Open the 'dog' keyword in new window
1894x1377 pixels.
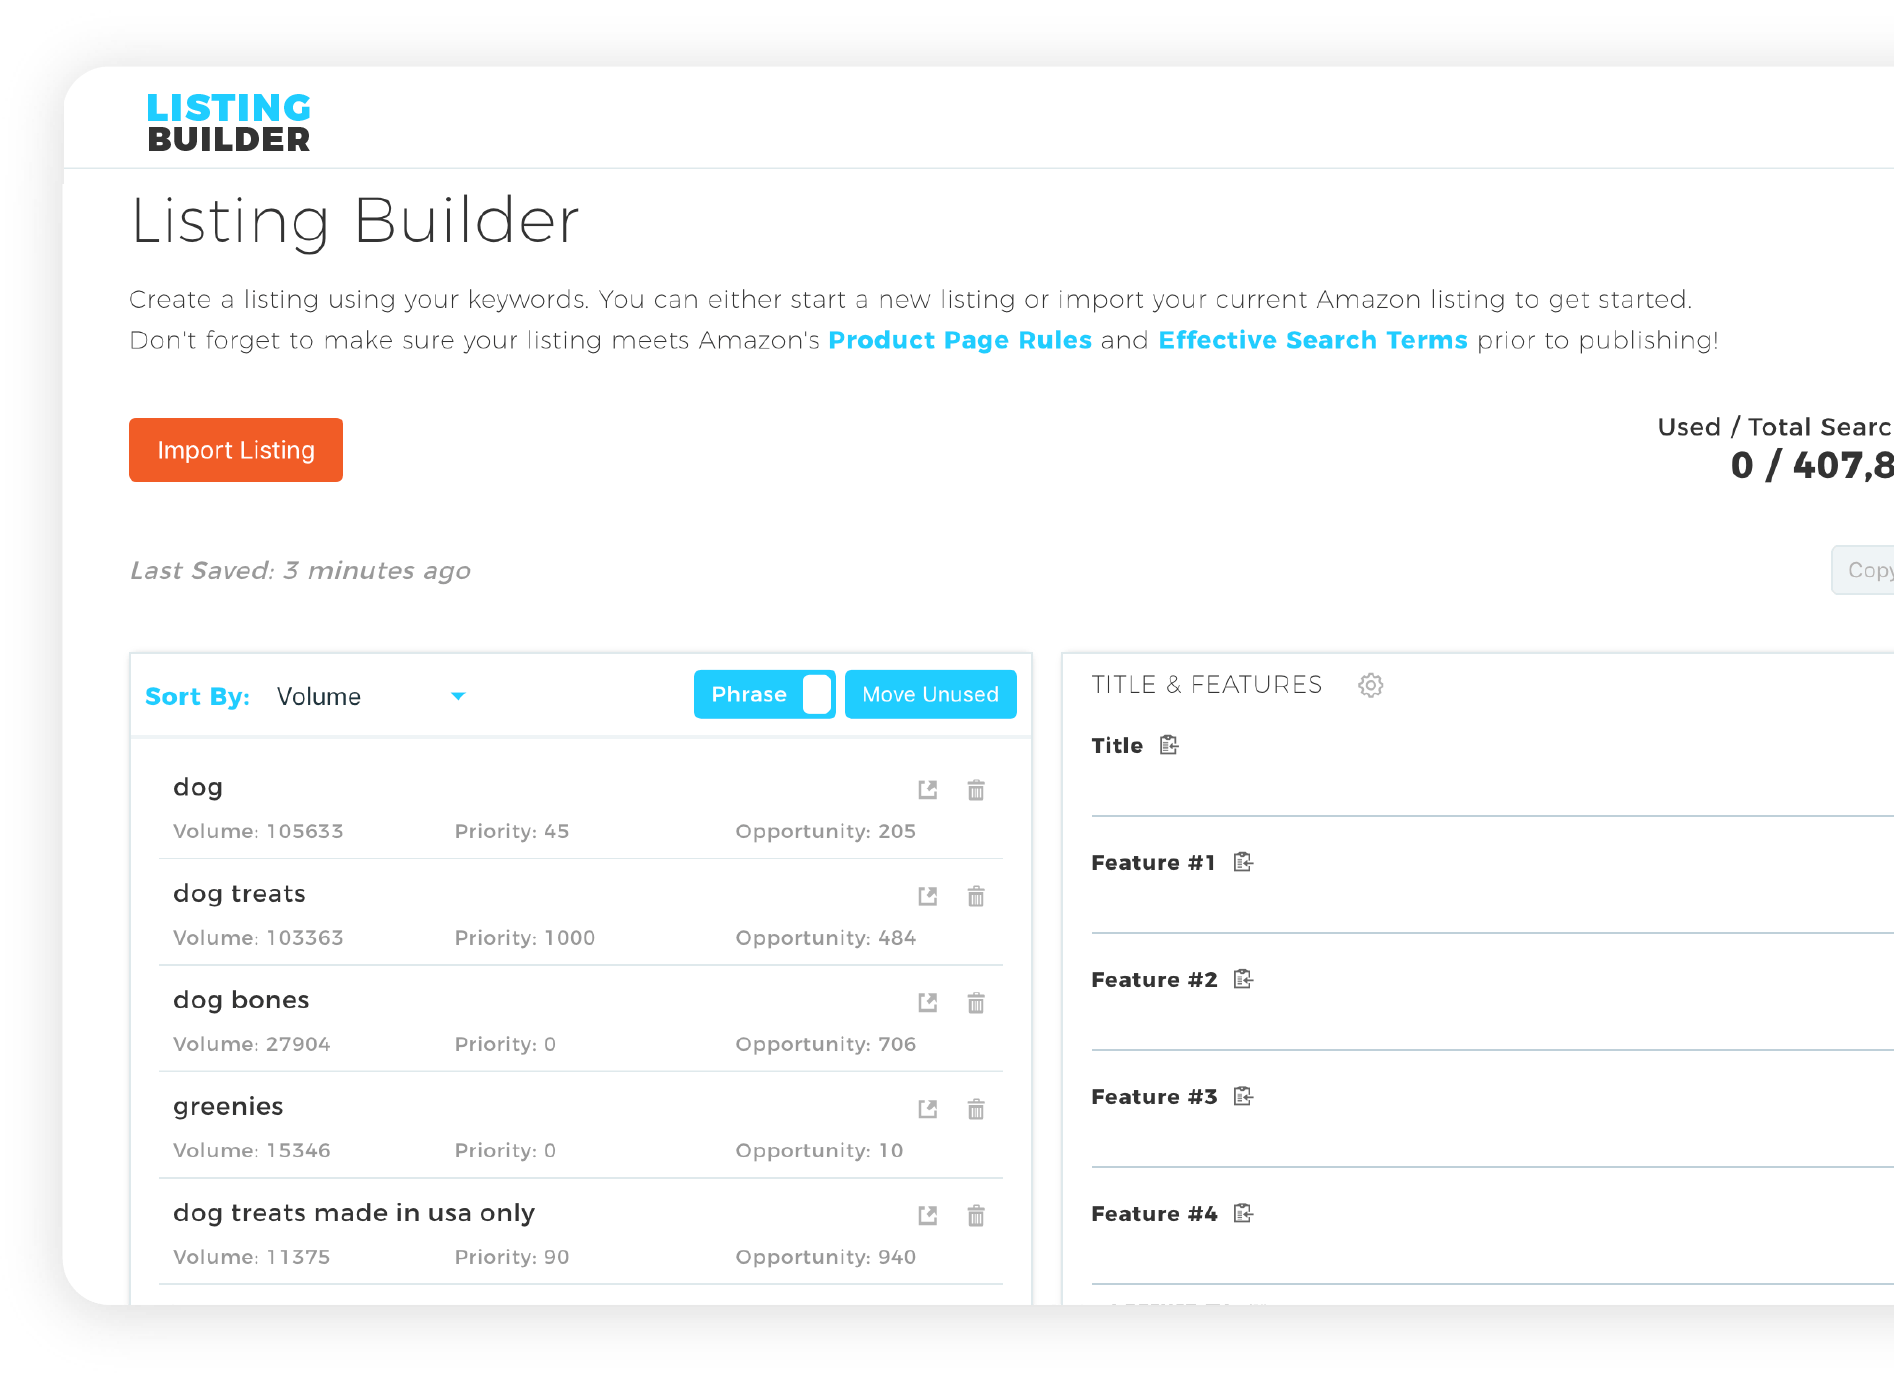(927, 790)
